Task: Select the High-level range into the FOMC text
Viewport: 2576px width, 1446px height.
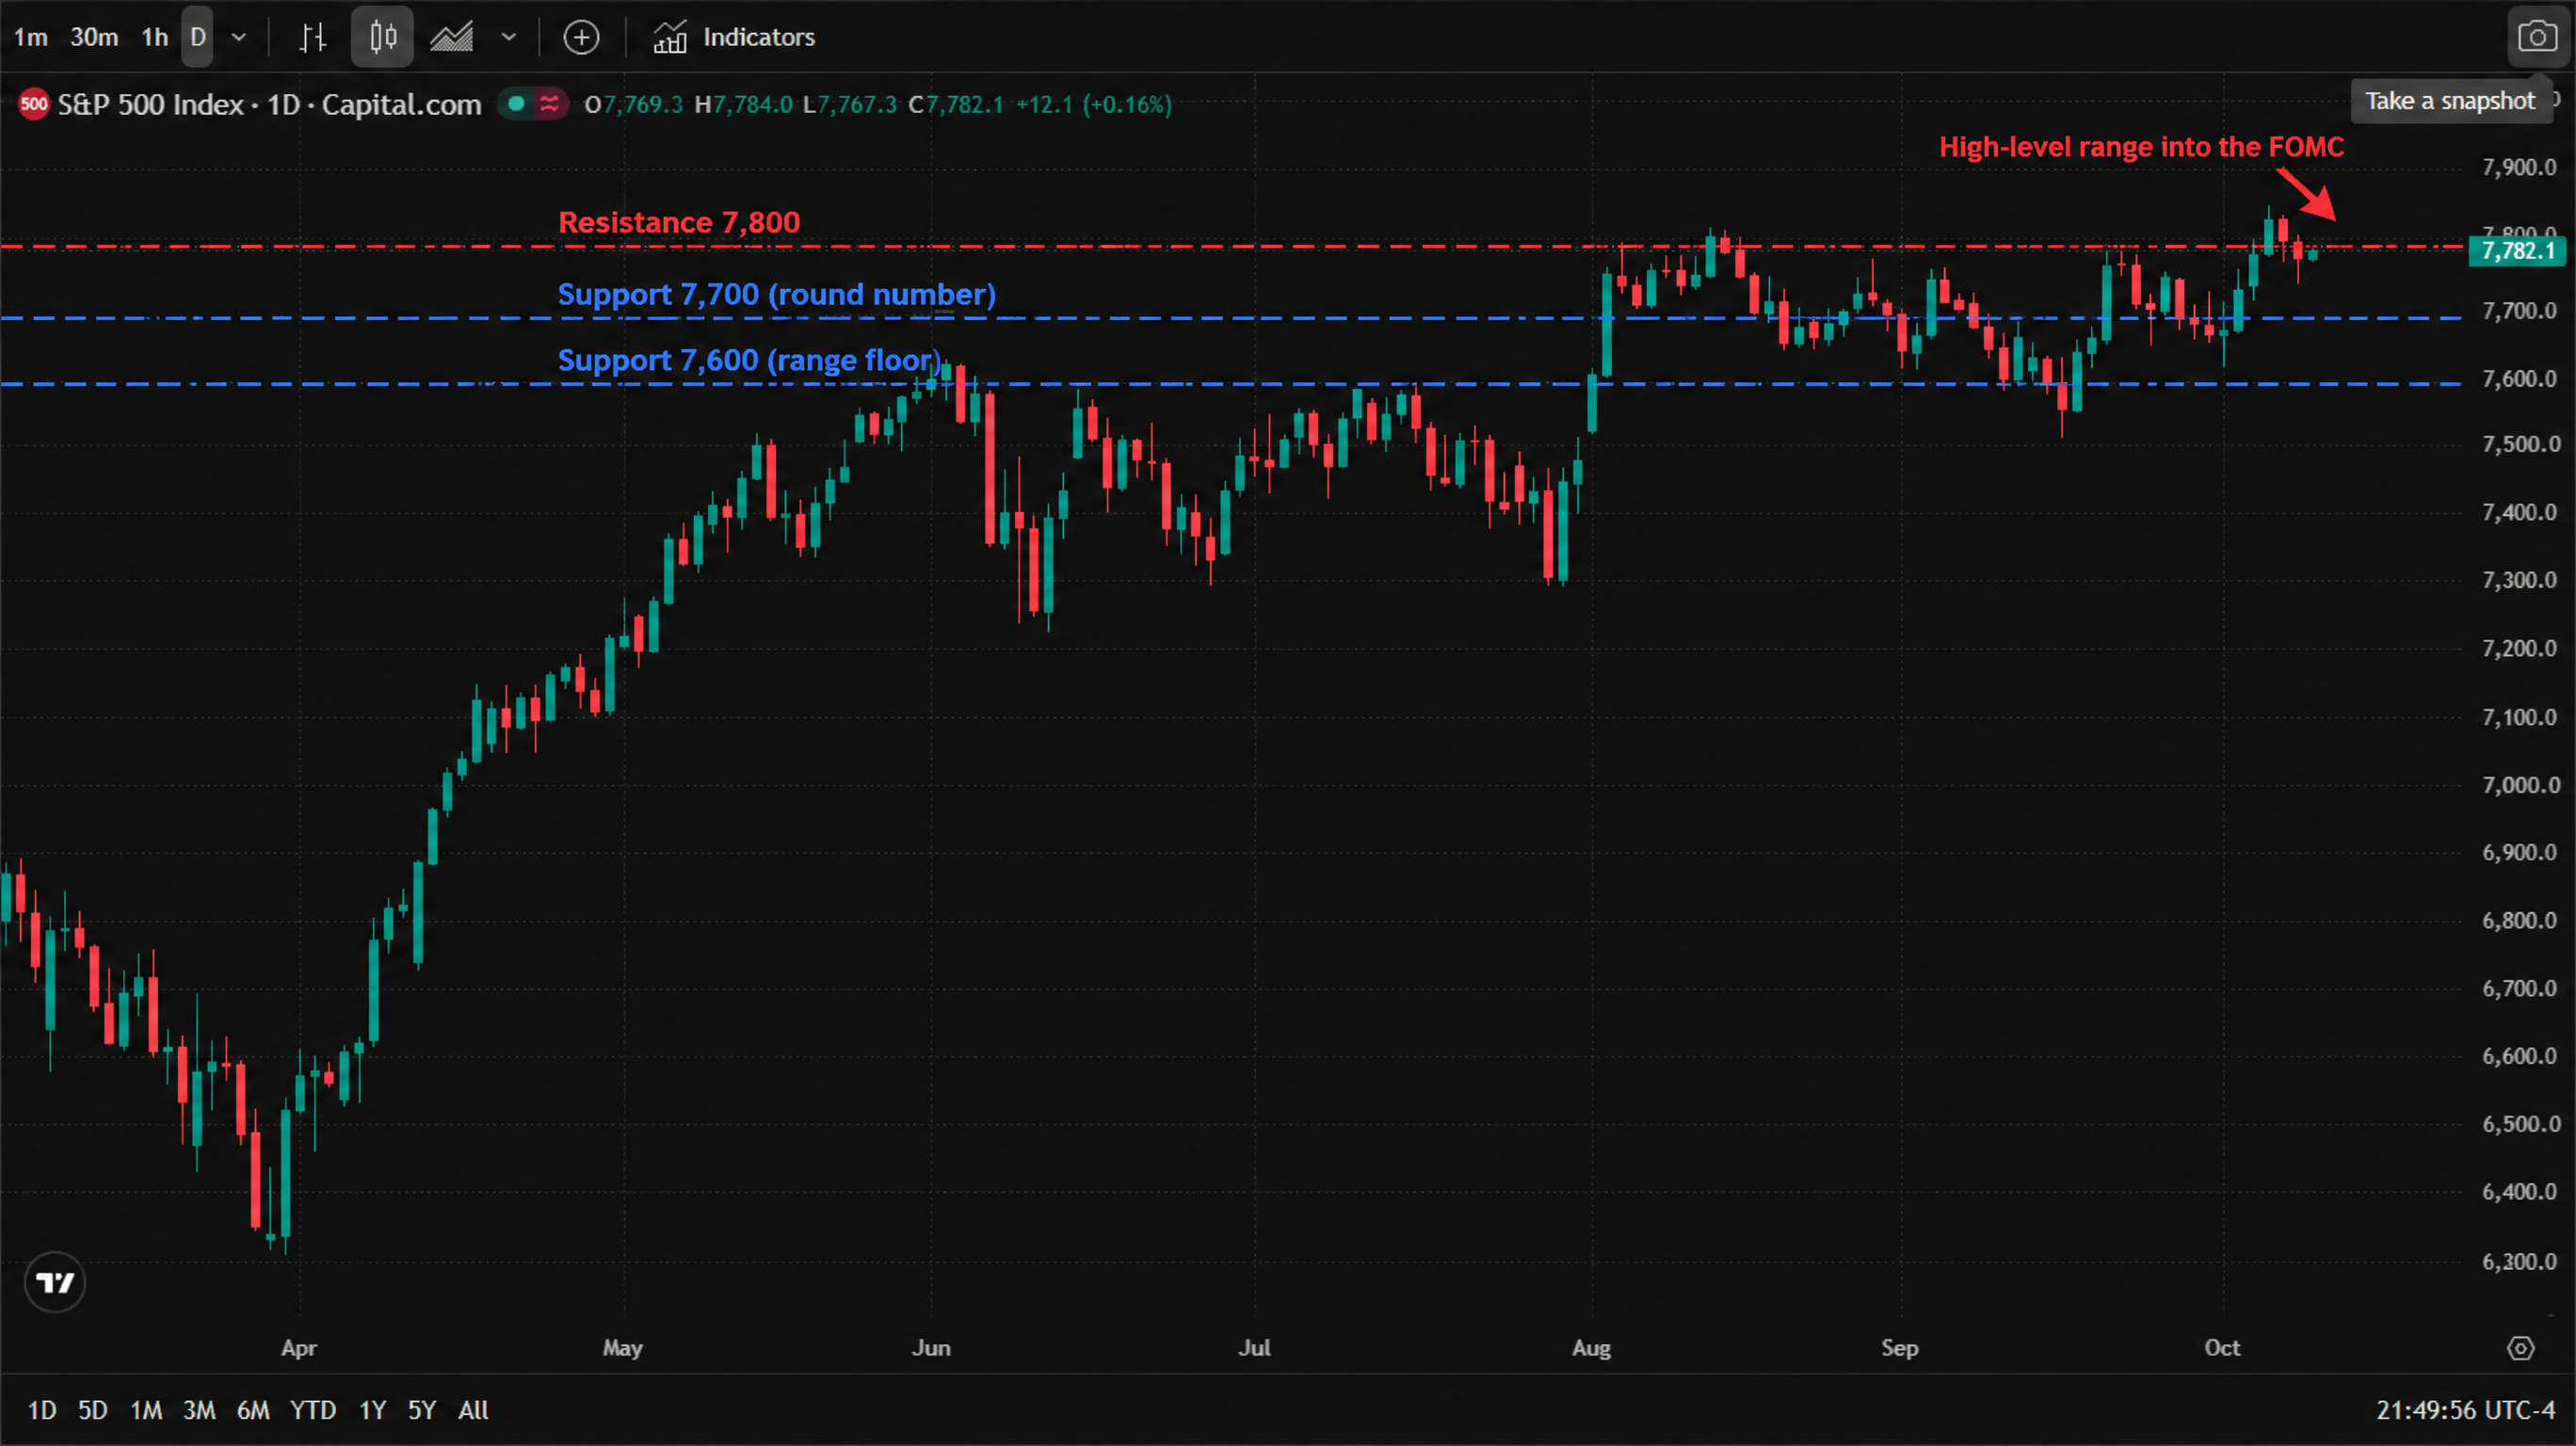Action: [x=2141, y=147]
